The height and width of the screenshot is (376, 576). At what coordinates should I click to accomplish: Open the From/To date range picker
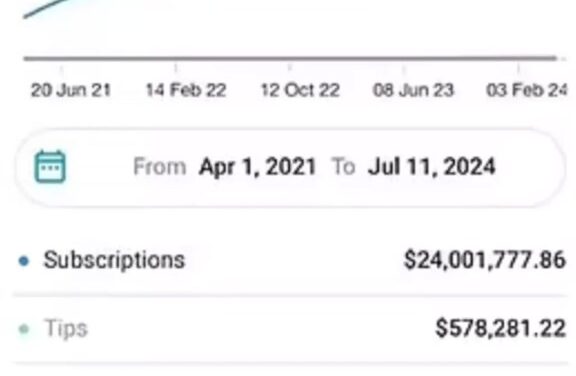(290, 167)
